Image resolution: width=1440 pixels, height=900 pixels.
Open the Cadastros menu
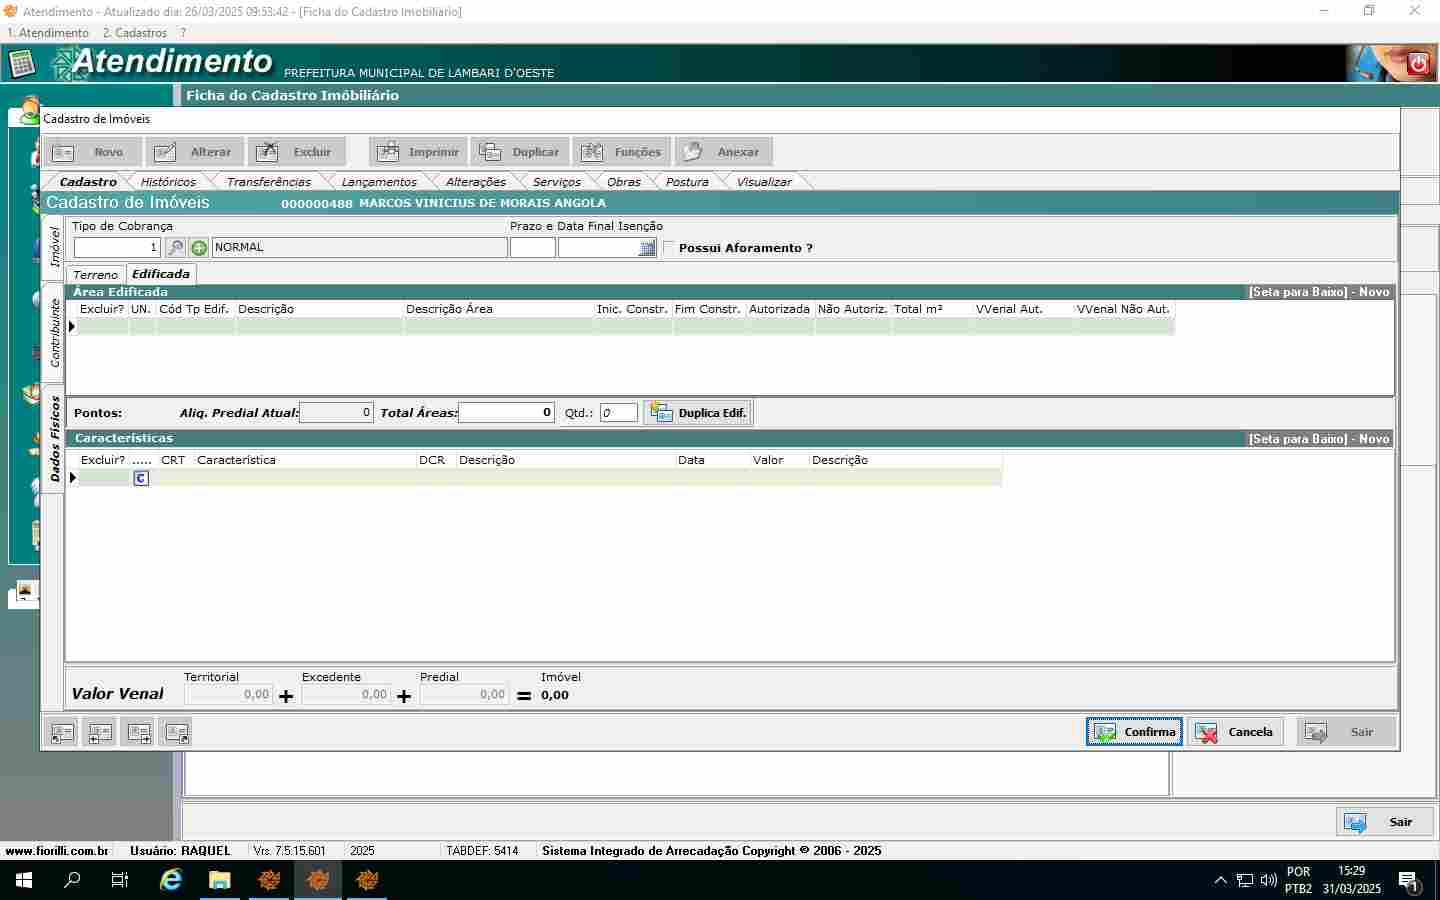pyautogui.click(x=135, y=33)
